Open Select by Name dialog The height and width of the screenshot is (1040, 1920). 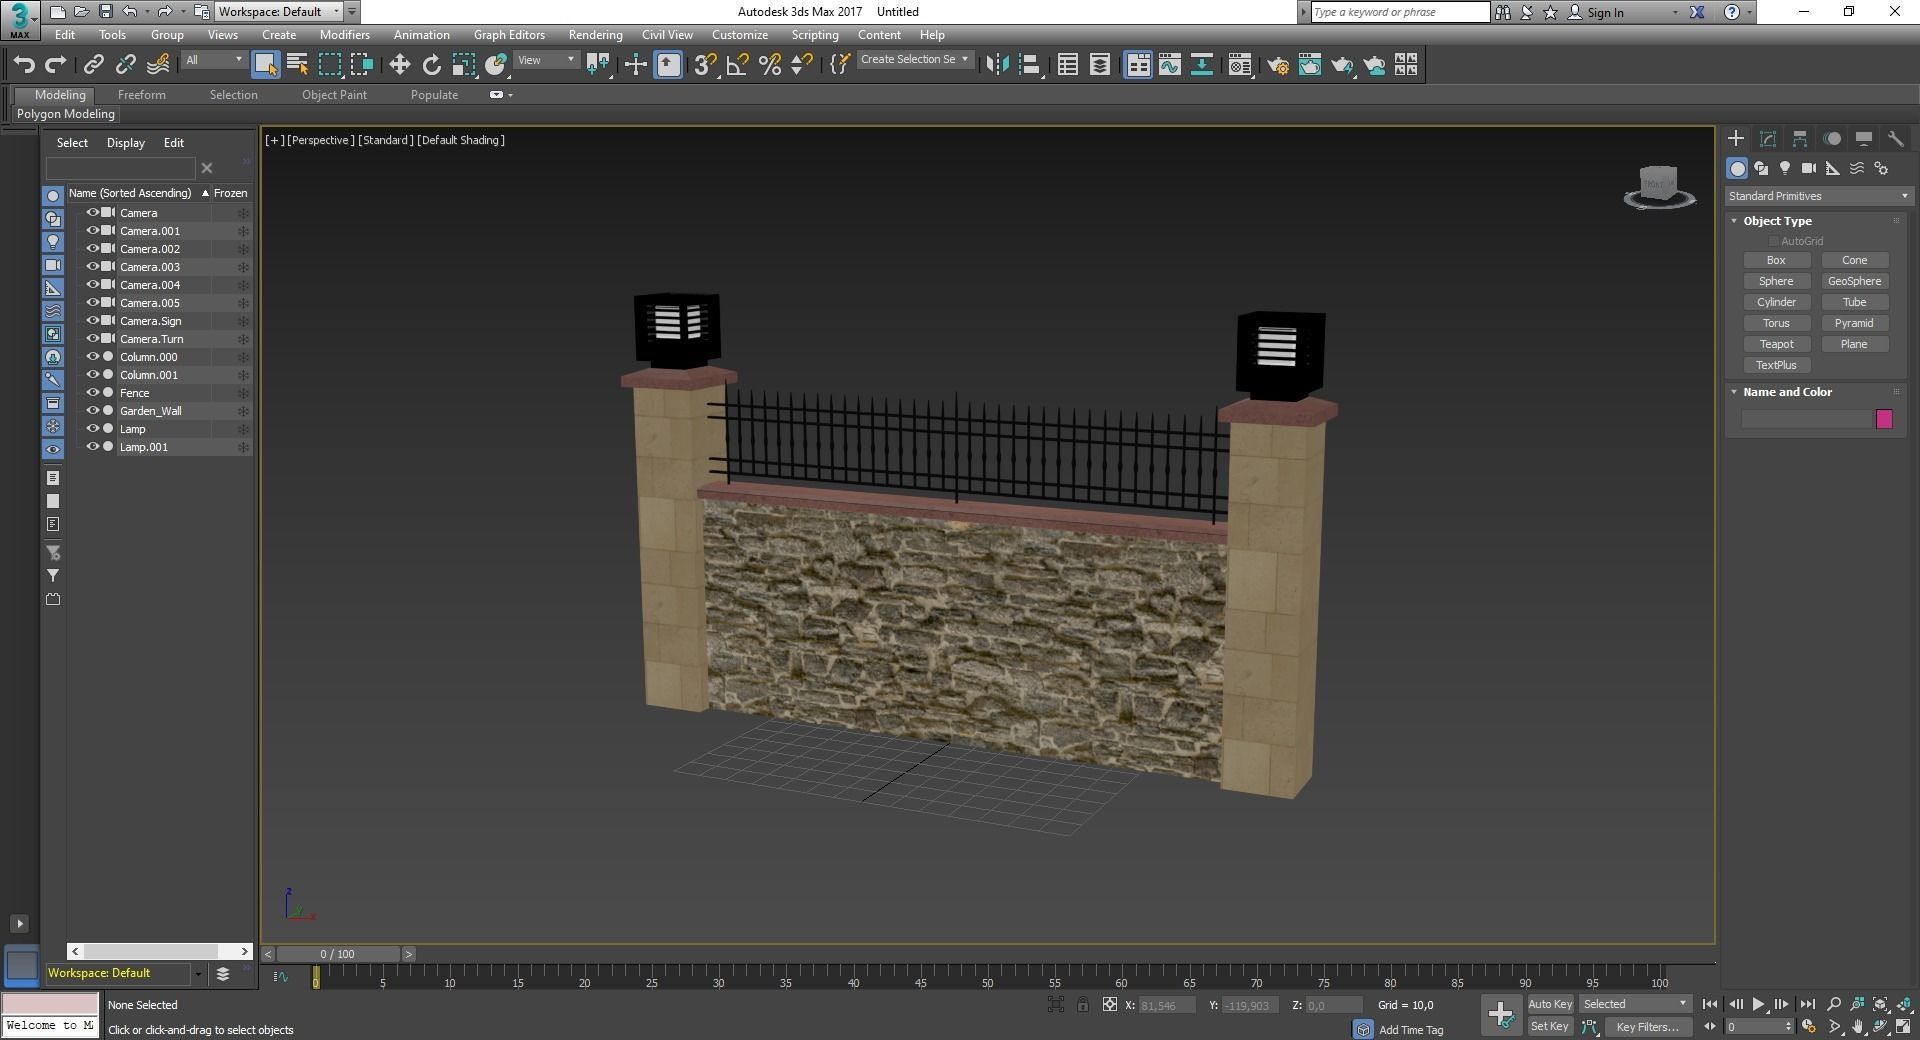tap(297, 65)
